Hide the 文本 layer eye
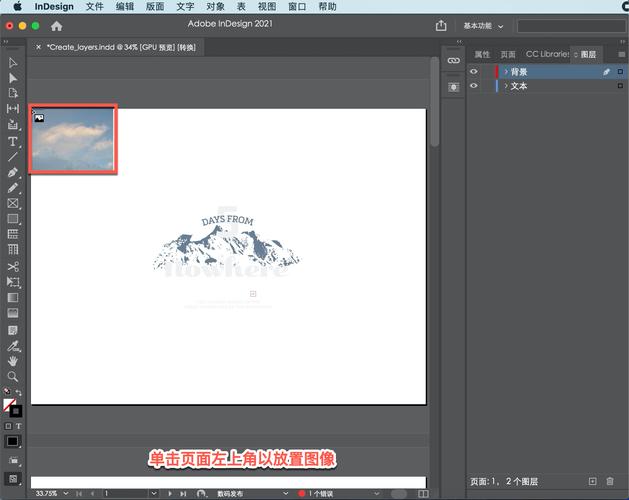The height and width of the screenshot is (500, 629). pos(474,85)
